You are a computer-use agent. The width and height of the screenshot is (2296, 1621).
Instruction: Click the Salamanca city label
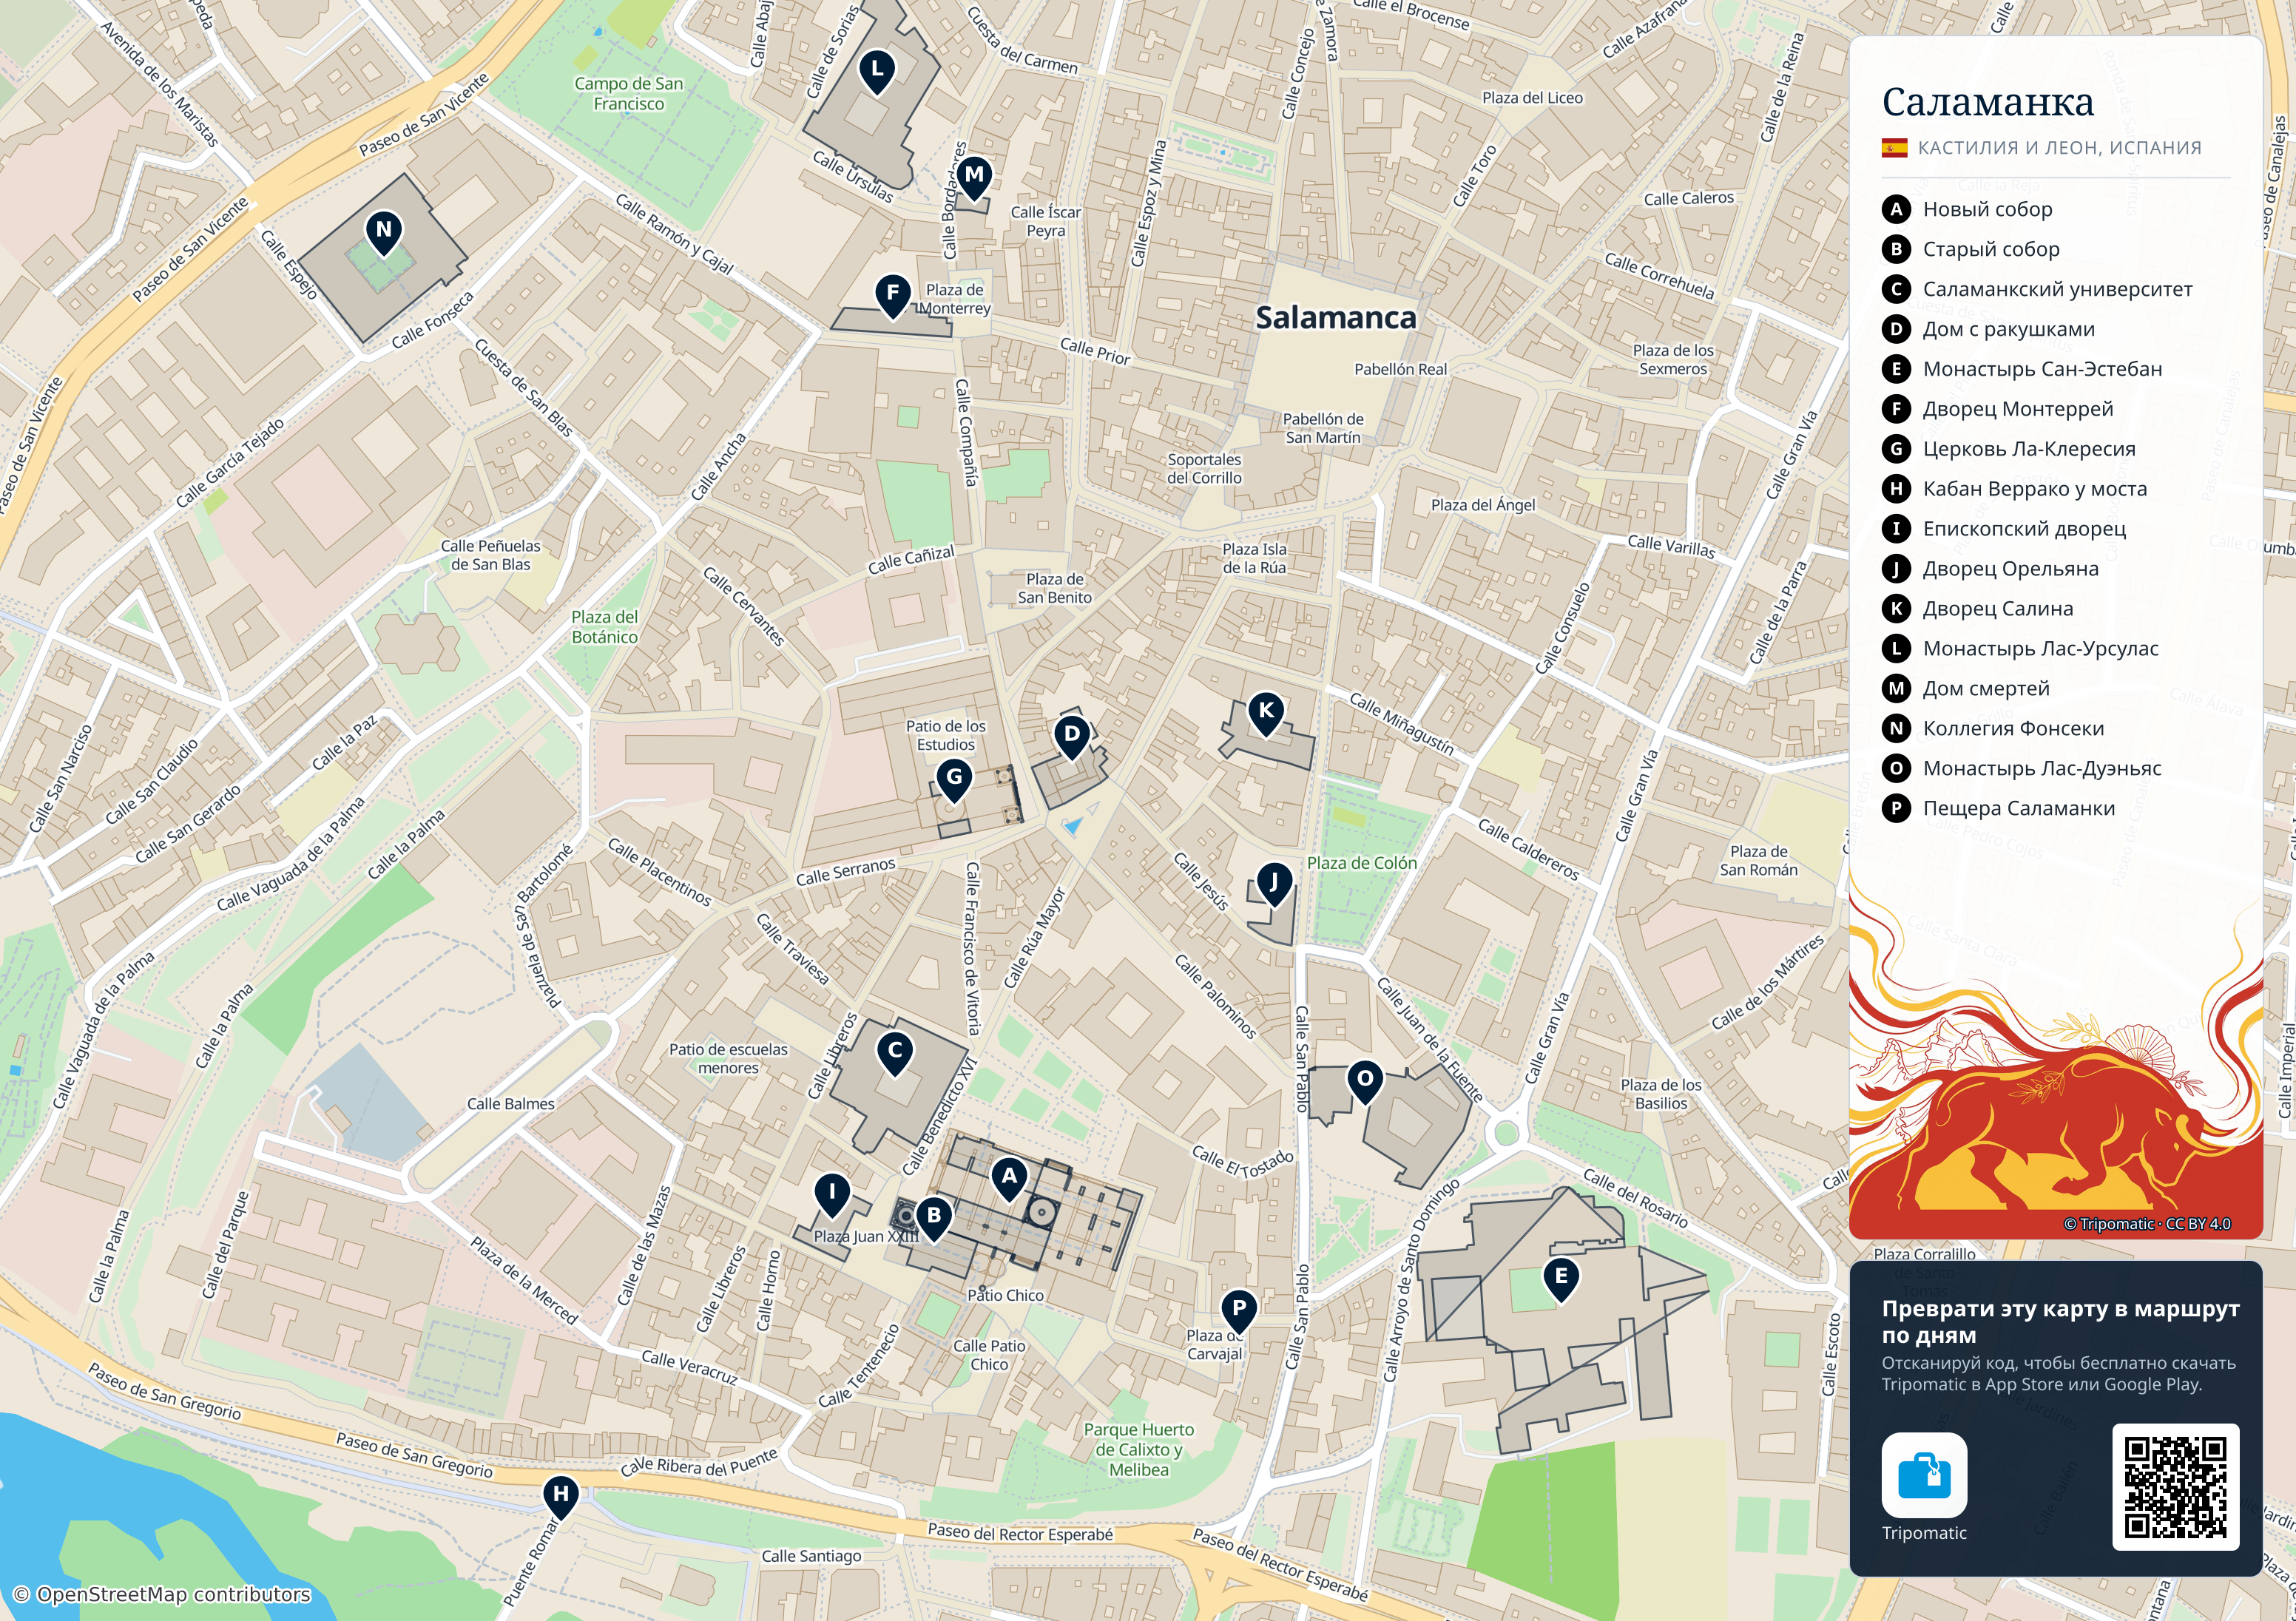[1335, 317]
